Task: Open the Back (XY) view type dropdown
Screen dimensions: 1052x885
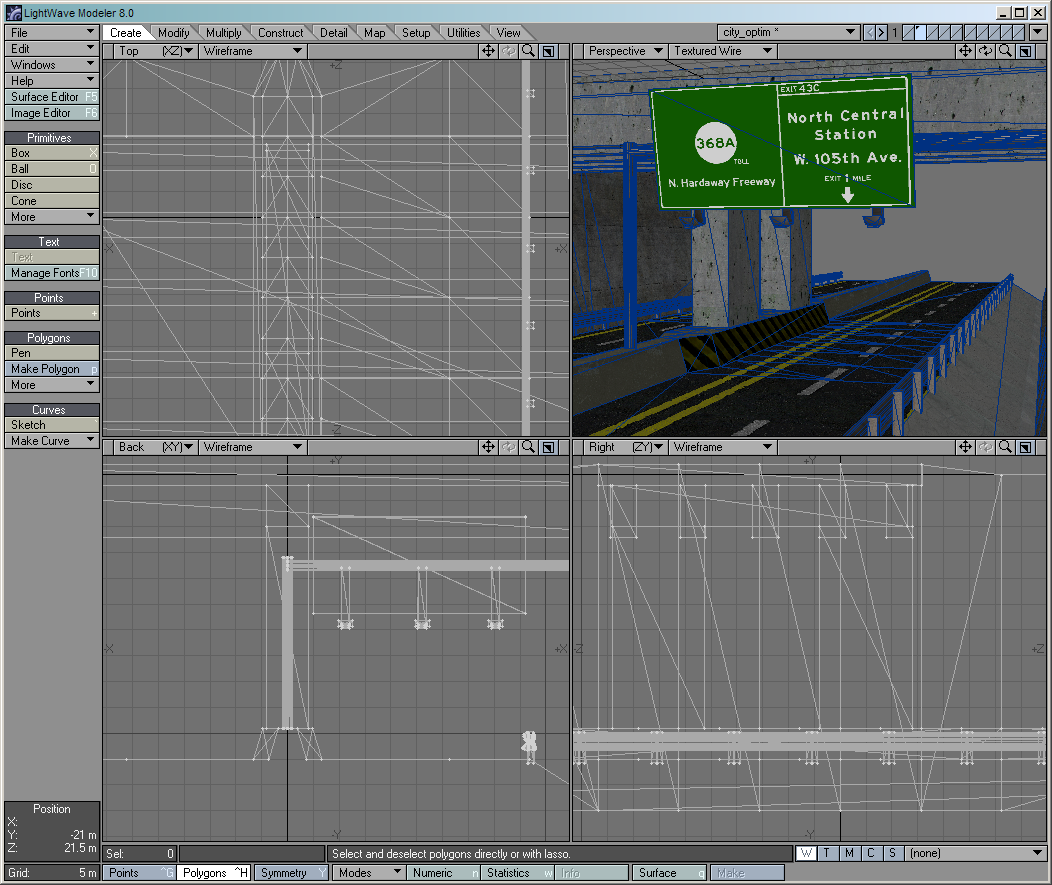Action: pyautogui.click(x=155, y=447)
